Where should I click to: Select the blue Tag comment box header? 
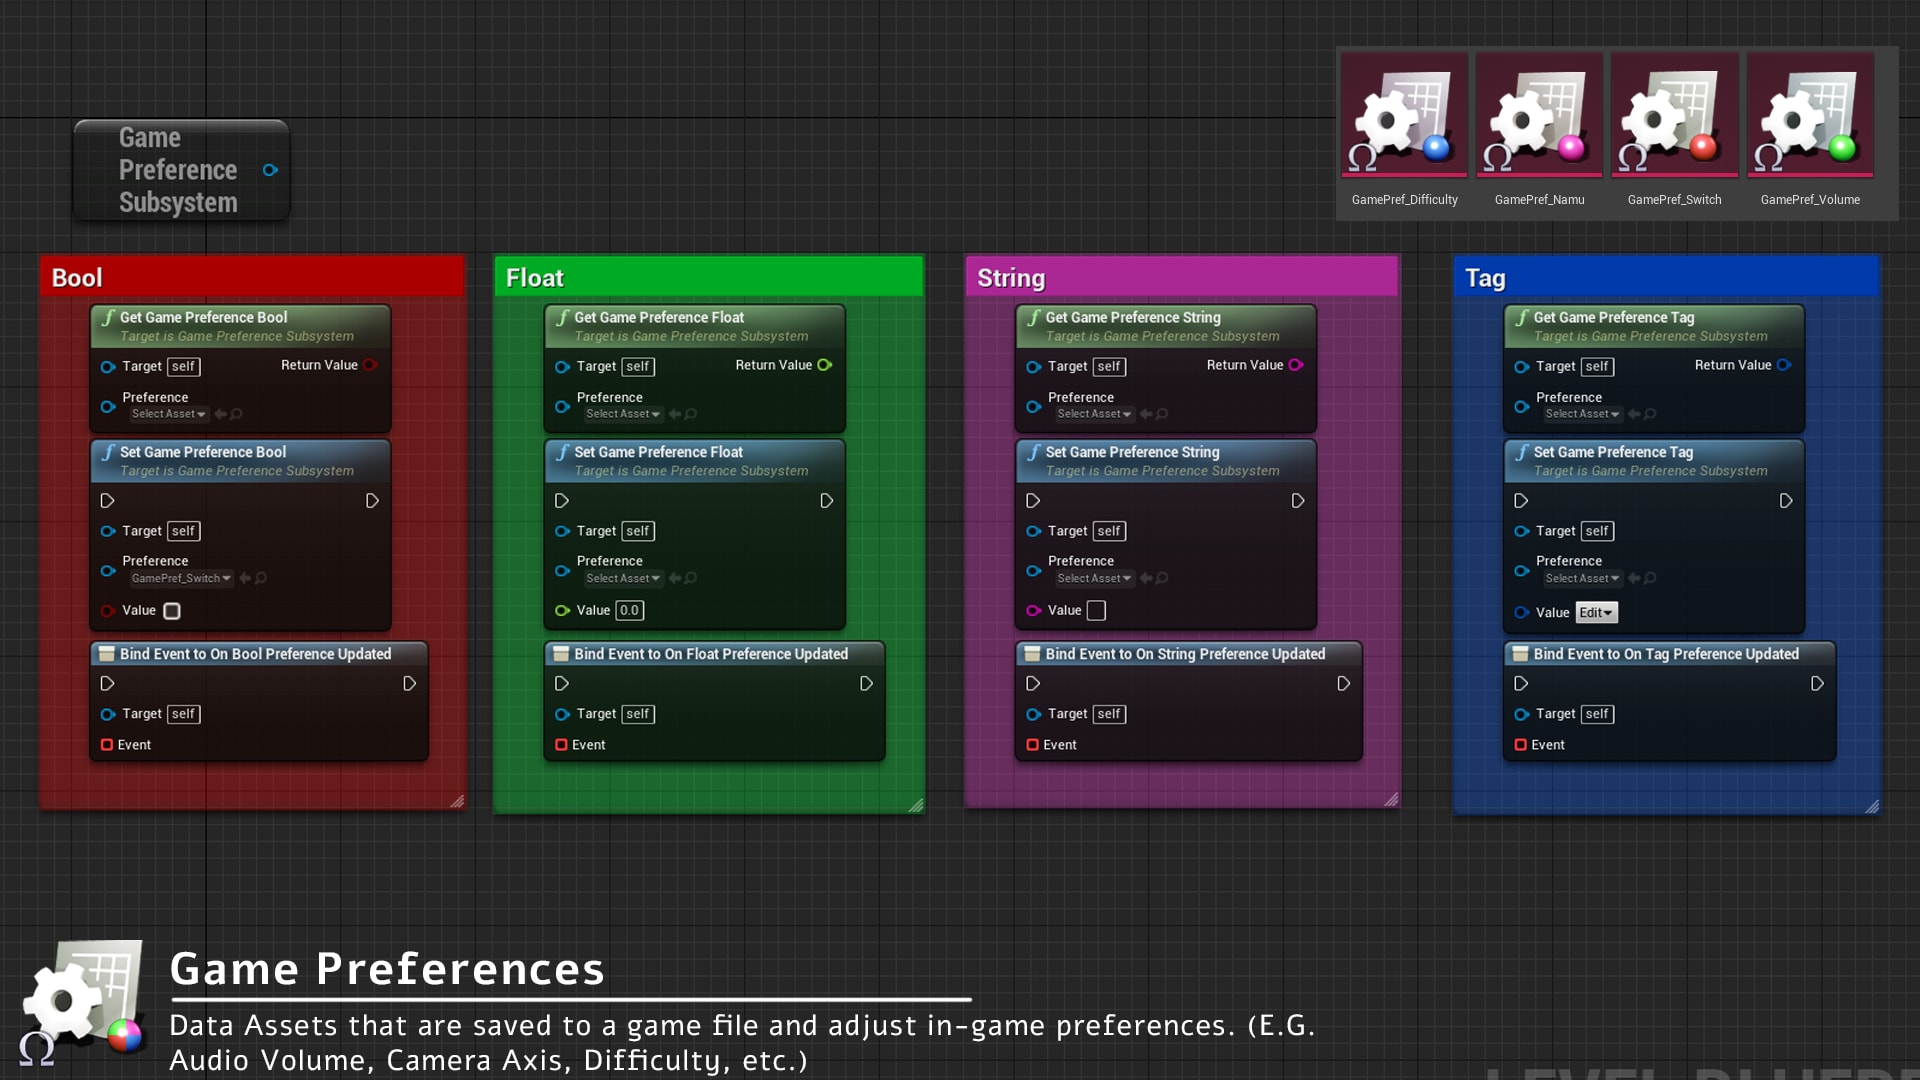(1666, 277)
